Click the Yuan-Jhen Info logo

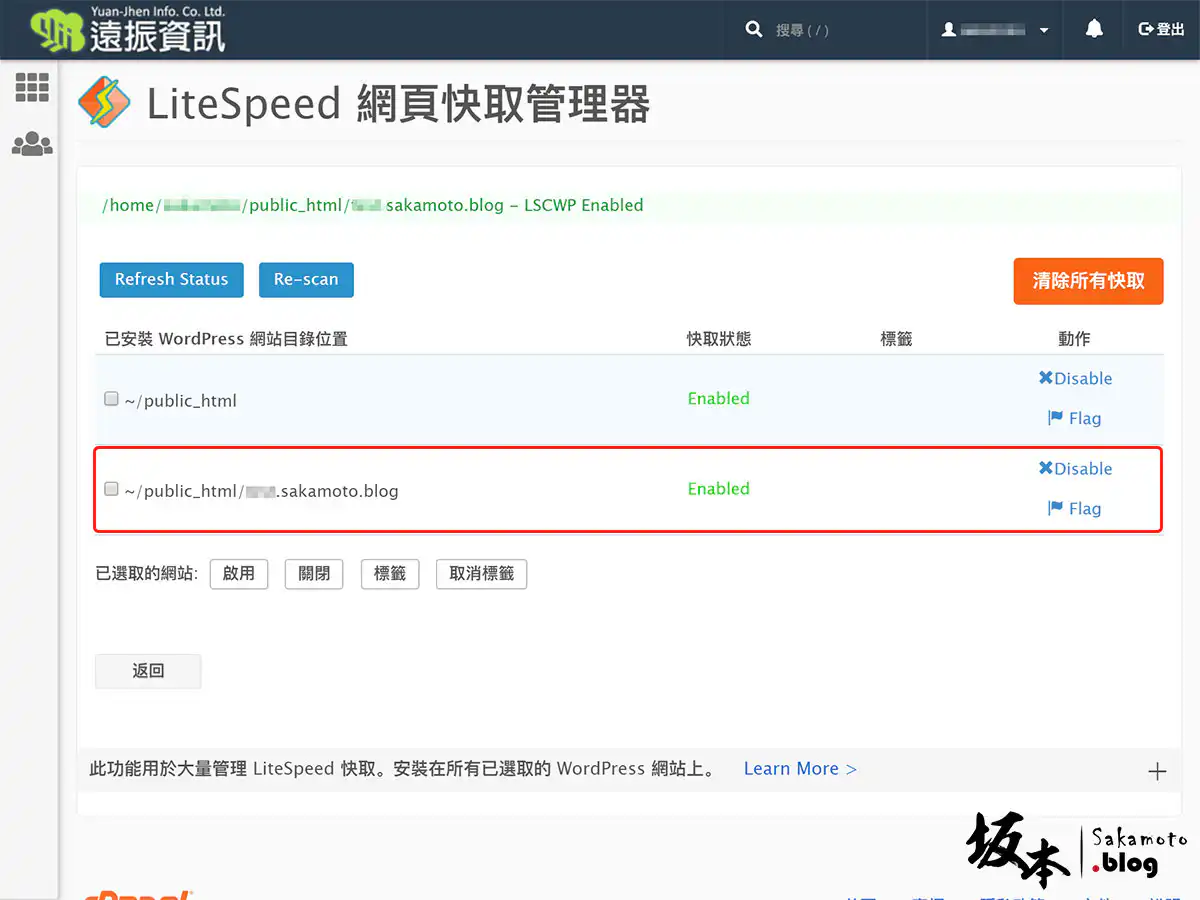coord(128,29)
